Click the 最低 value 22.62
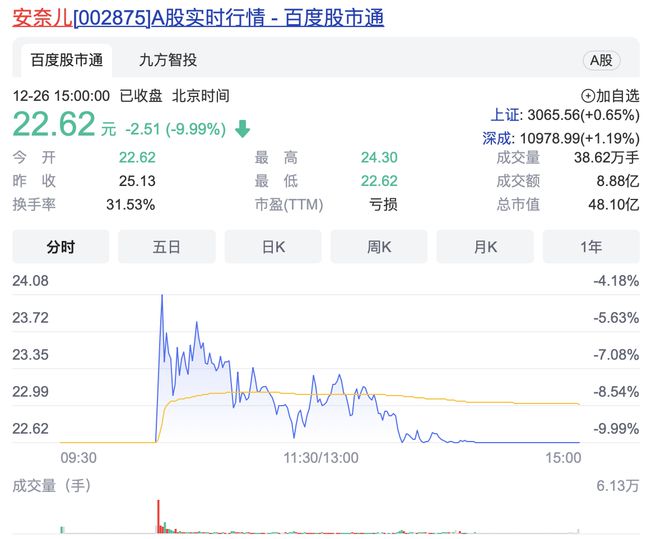 coord(379,181)
